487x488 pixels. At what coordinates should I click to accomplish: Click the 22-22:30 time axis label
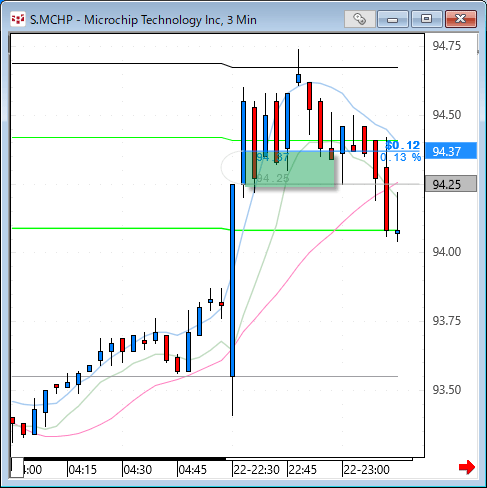click(256, 470)
